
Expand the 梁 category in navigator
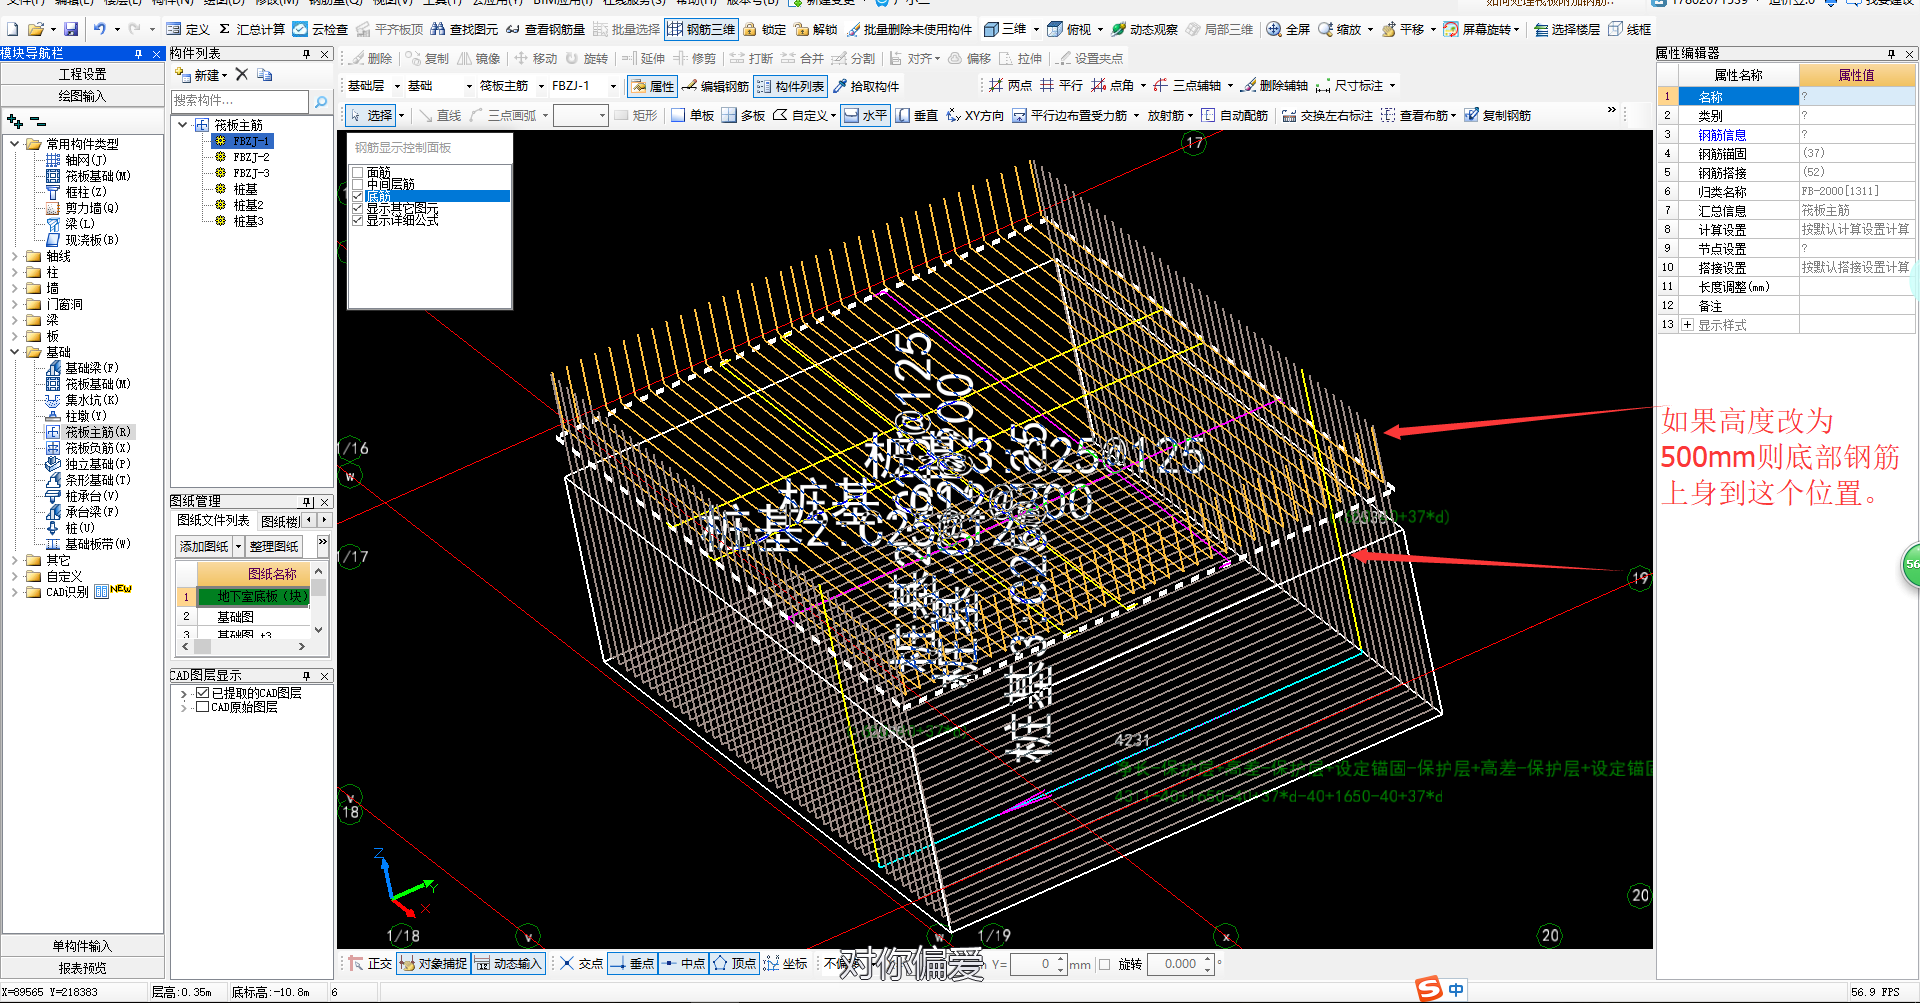coord(15,320)
